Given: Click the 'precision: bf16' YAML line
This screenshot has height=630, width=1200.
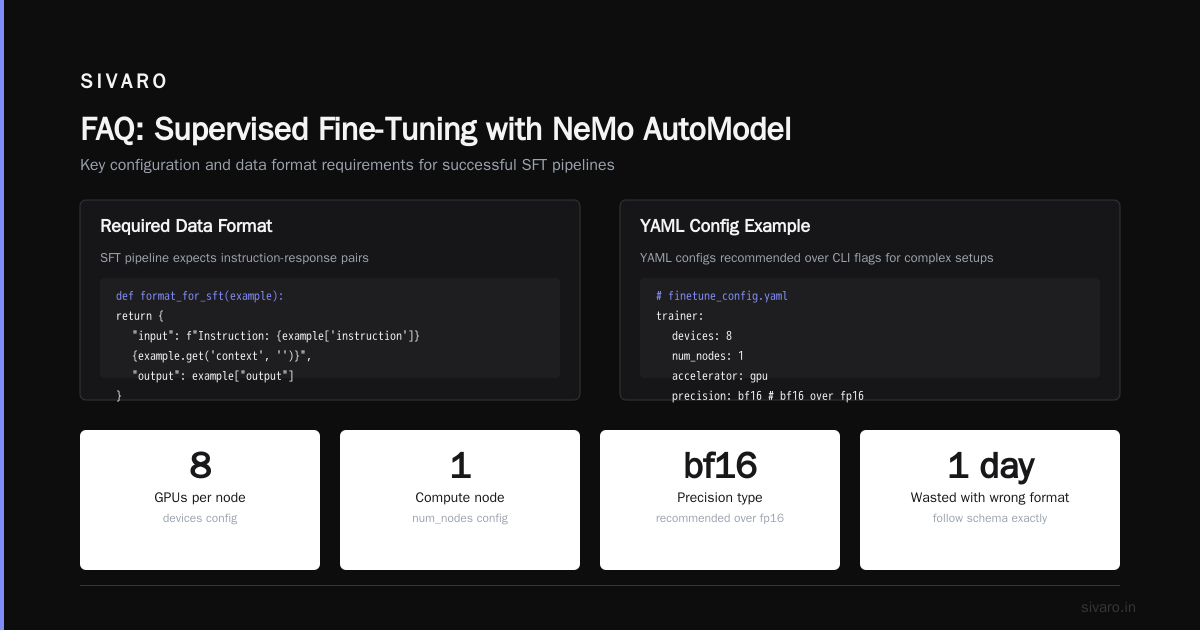Looking at the screenshot, I should click(x=768, y=397).
